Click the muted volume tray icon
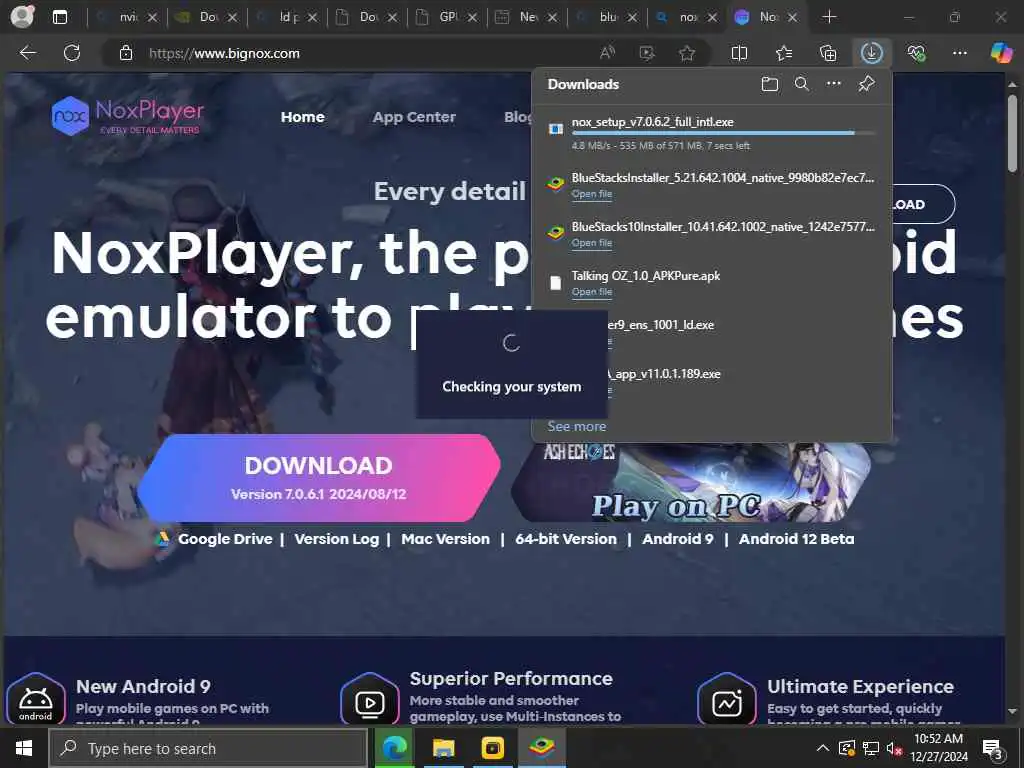 [894, 748]
